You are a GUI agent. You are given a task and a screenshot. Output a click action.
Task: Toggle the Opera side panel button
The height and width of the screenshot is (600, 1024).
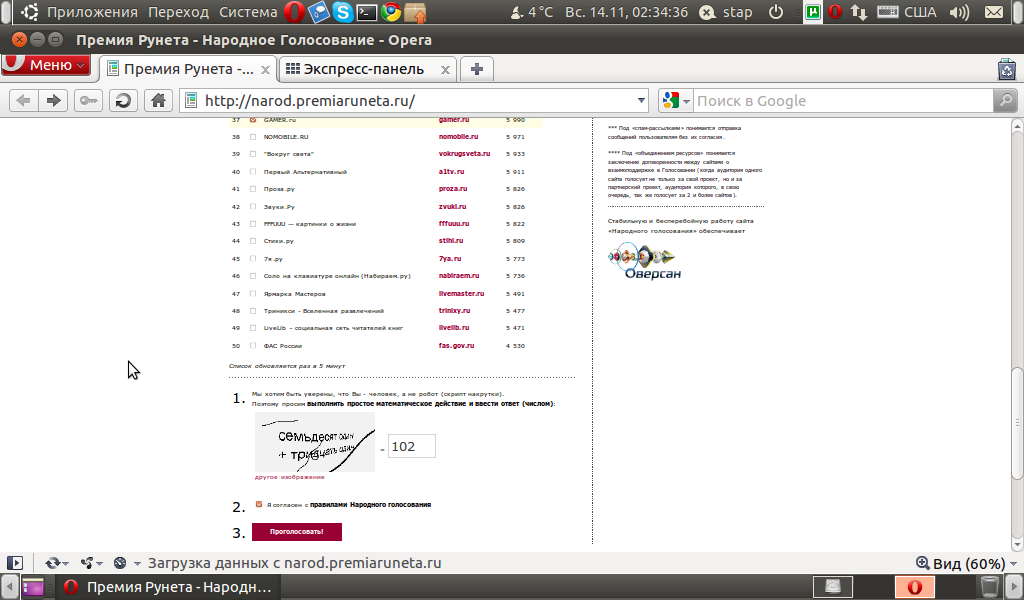(14, 563)
